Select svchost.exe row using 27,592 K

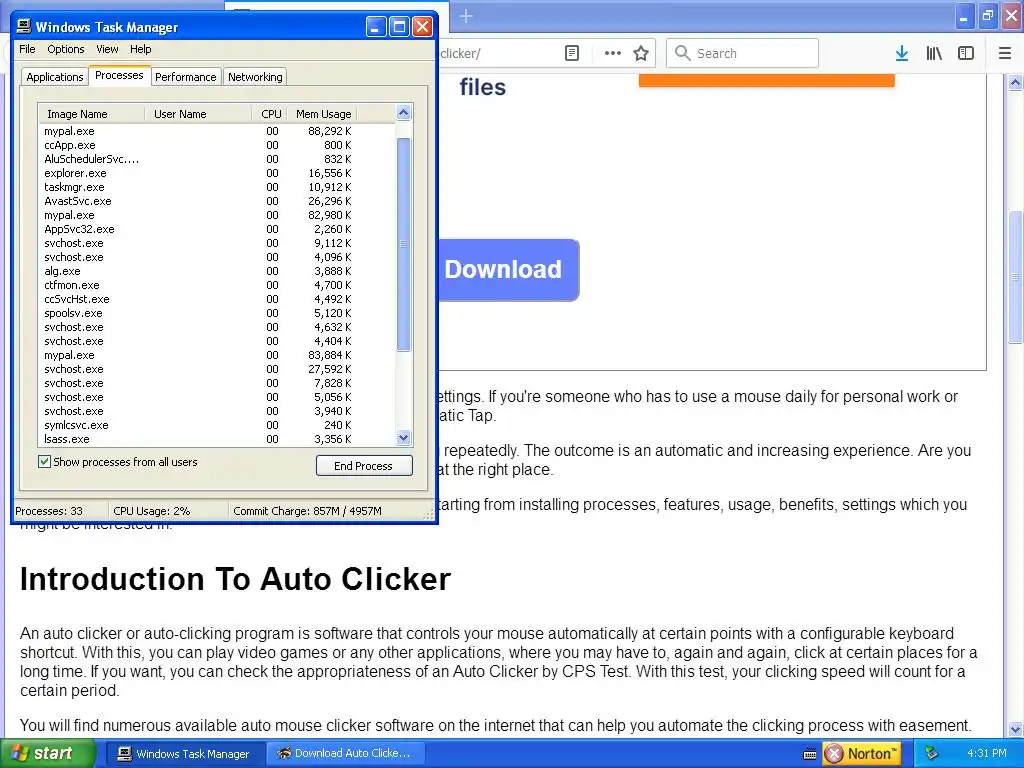(x=217, y=369)
